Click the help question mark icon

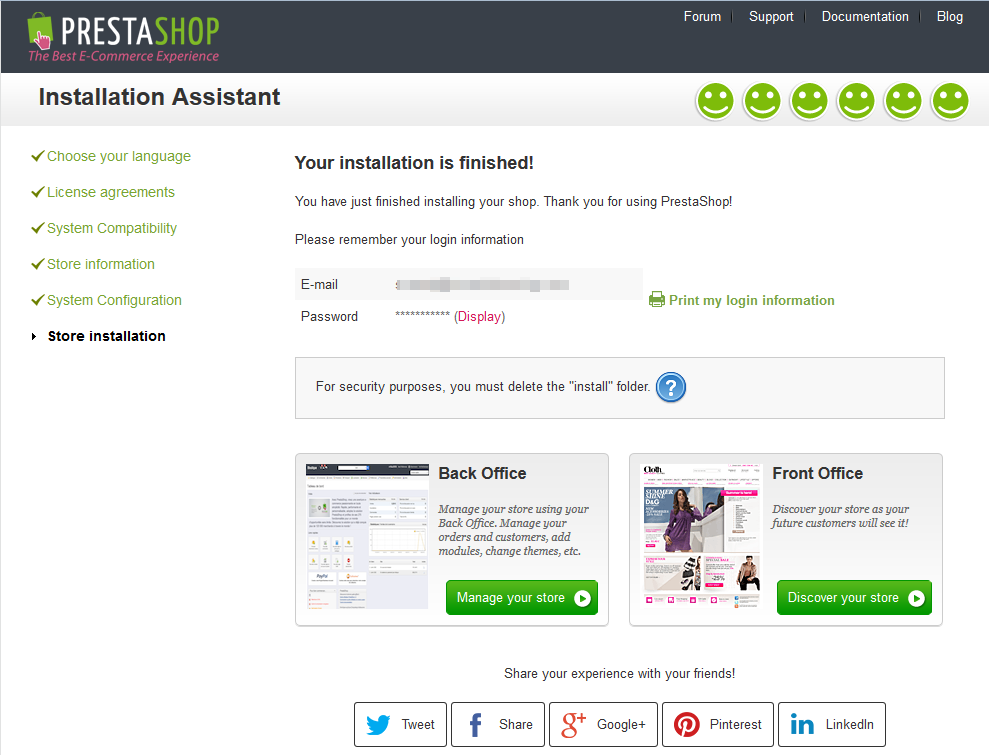tap(670, 387)
